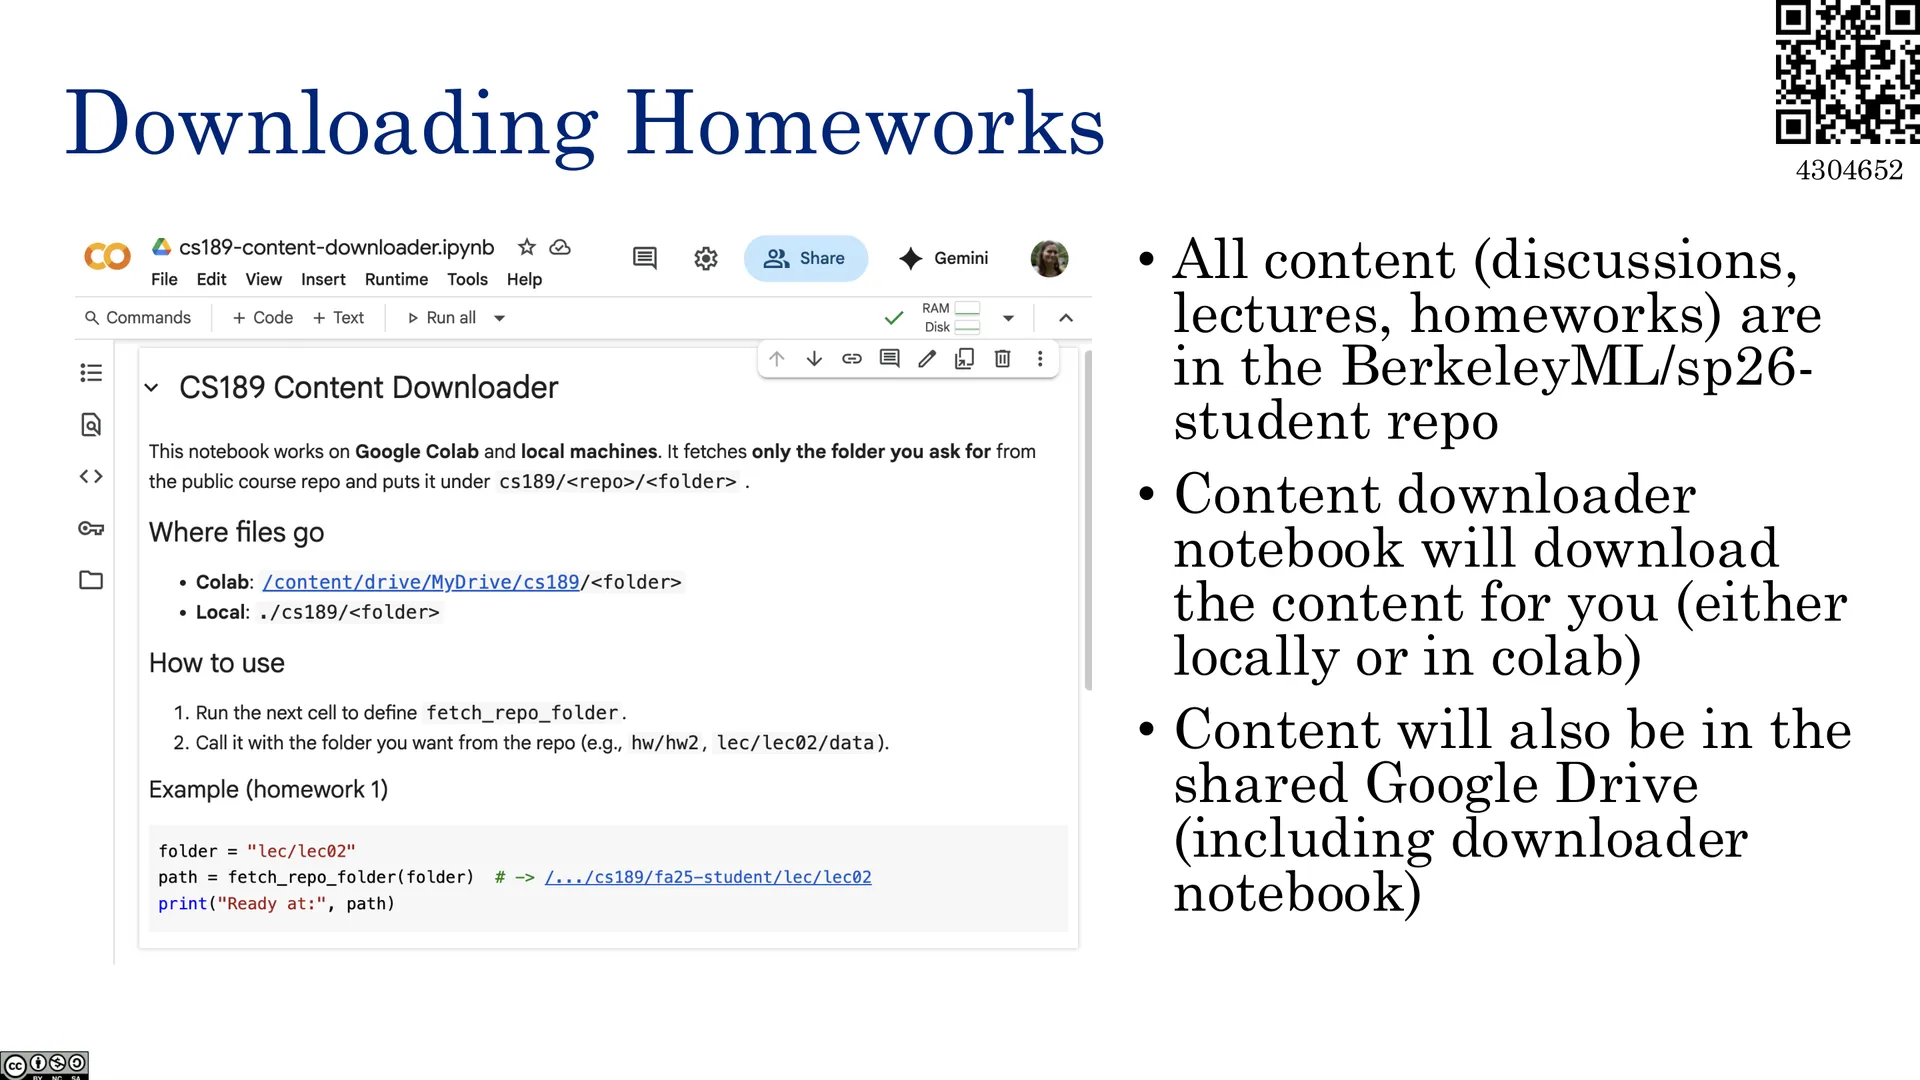
Task: Open the Insert menu
Action: click(323, 279)
